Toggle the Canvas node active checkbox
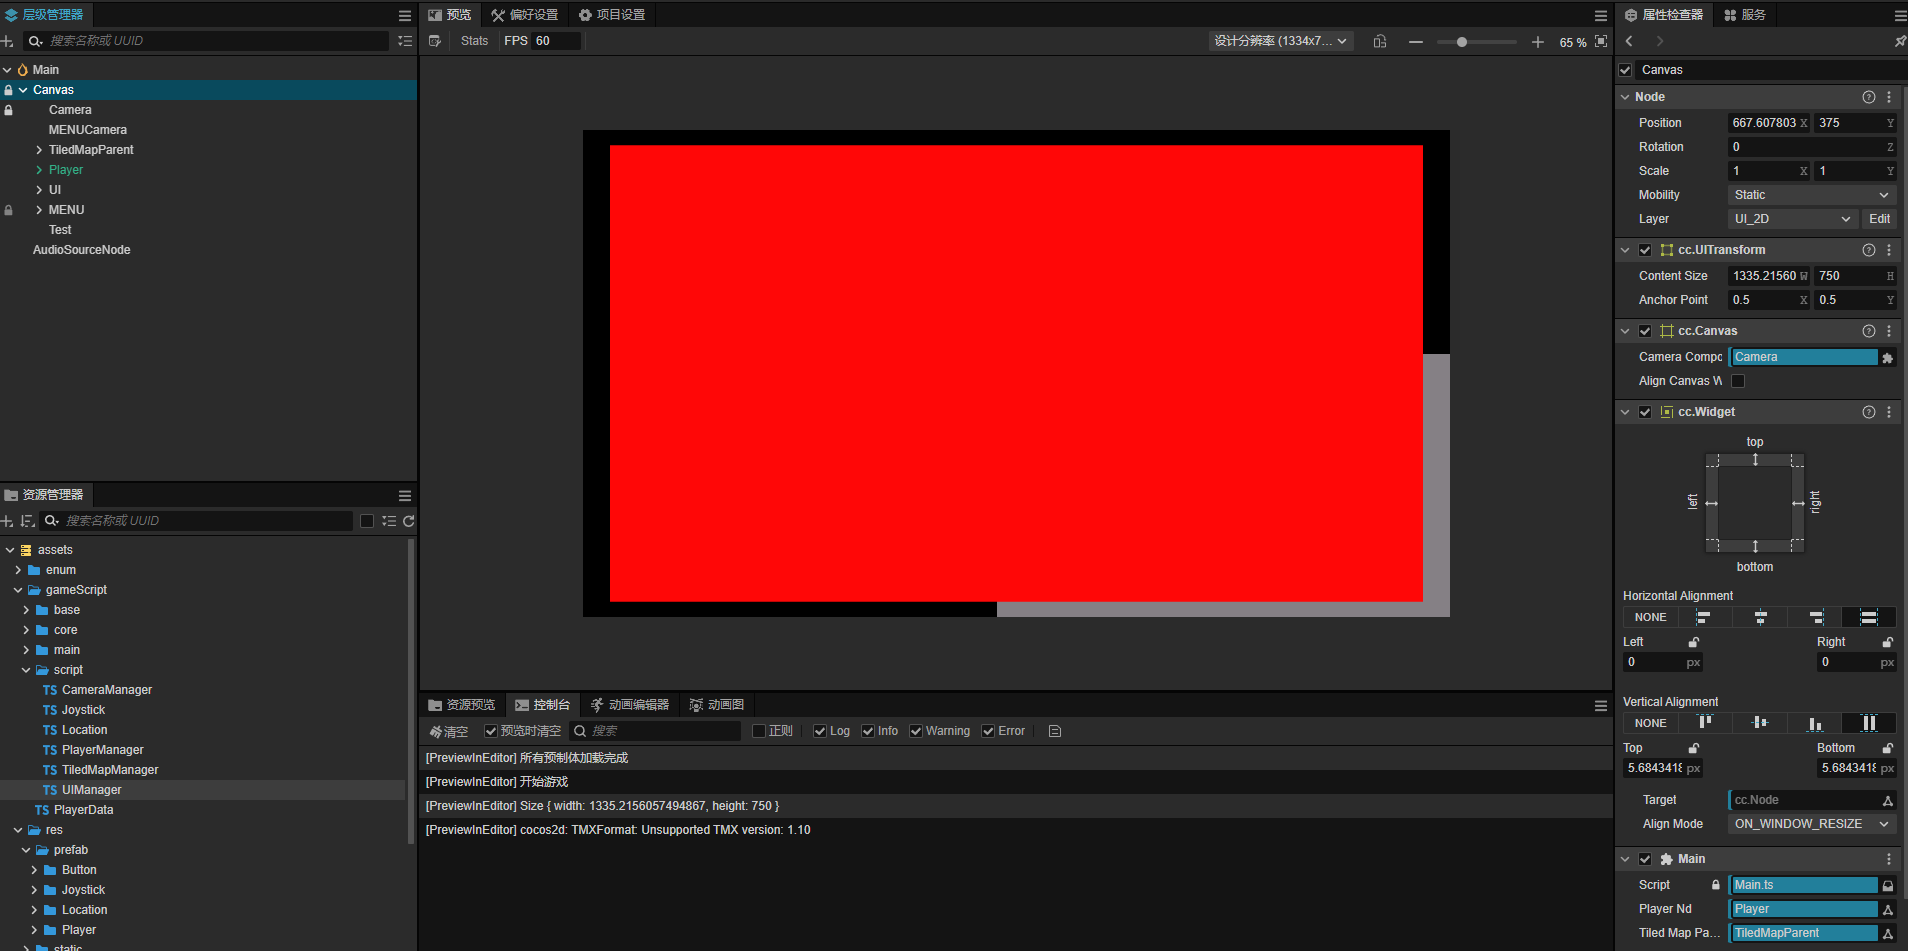The image size is (1908, 951). tap(1625, 70)
